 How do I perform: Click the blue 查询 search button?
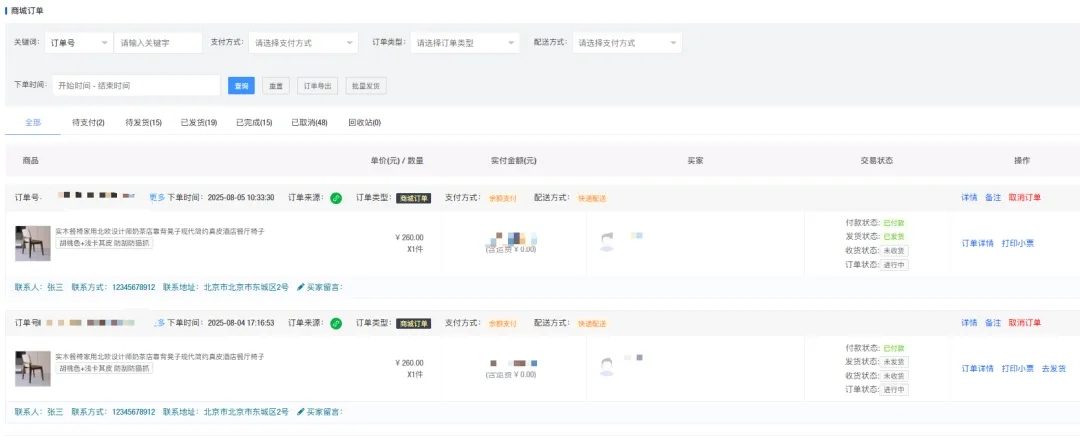click(x=241, y=86)
